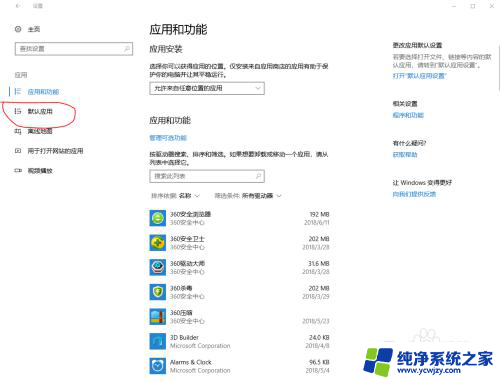The width and height of the screenshot is (500, 382).
Task: Go to 主页 settings home
Action: pyautogui.click(x=34, y=29)
